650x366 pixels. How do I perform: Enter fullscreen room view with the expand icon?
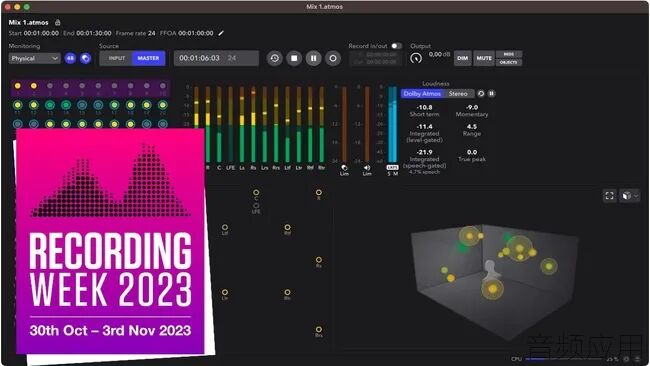(x=609, y=196)
